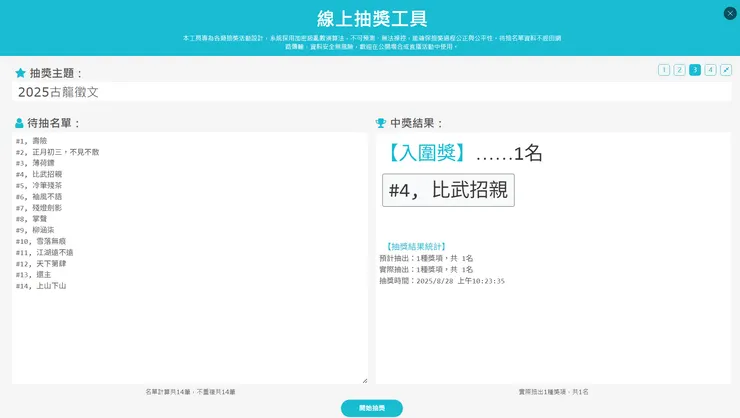Click row #7 in the waiting list
740x418 pixels.
pos(39,208)
